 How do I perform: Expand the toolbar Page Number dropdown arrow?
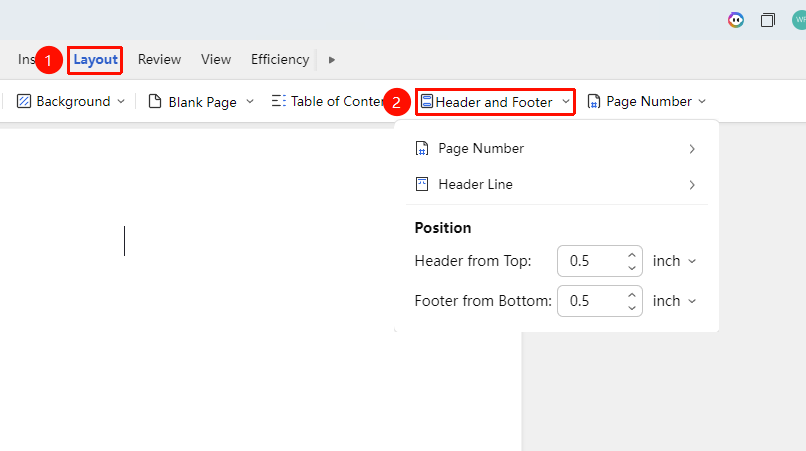click(x=702, y=101)
